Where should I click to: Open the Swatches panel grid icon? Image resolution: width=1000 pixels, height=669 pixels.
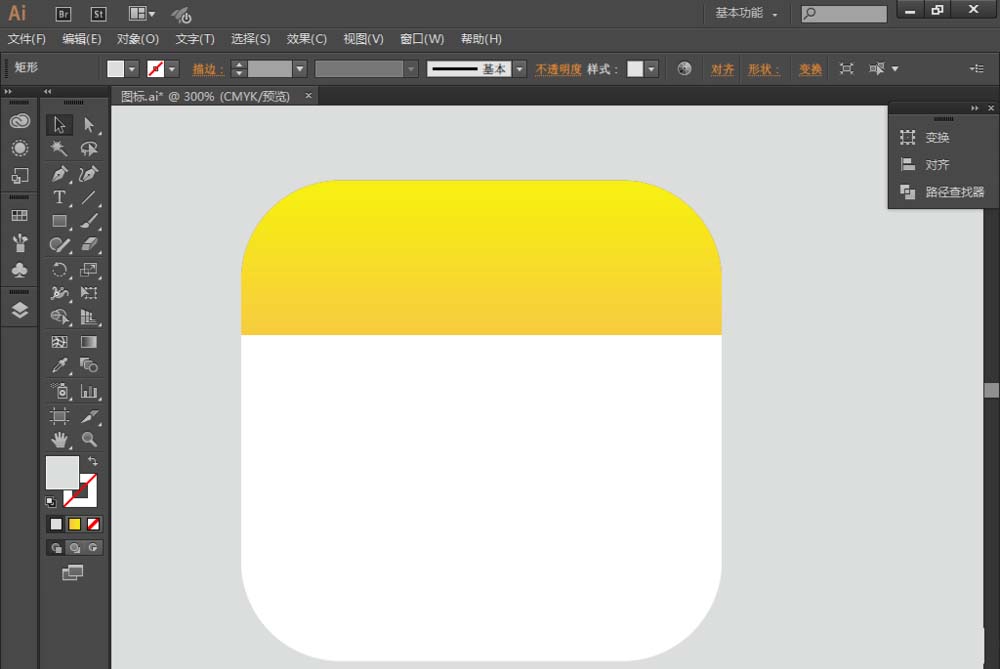[x=20, y=216]
